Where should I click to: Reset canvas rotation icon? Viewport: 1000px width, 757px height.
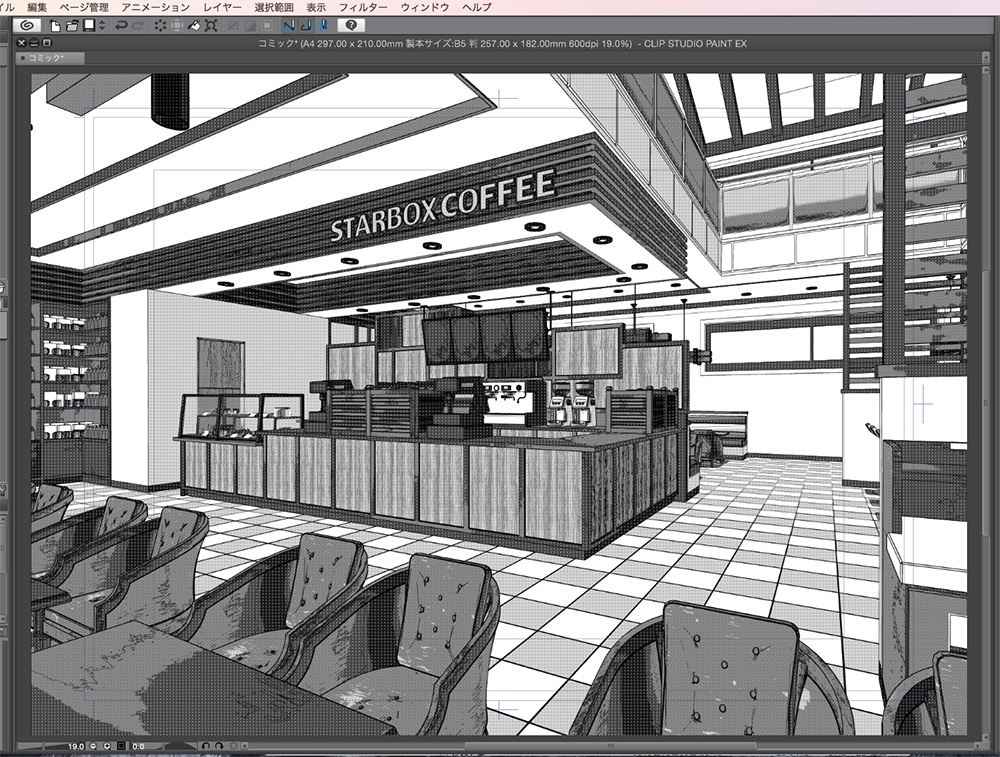pos(233,746)
